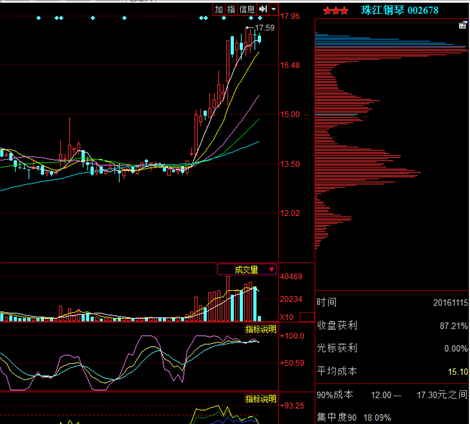Click the 指 indicator toolbar button
The height and width of the screenshot is (424, 470).
pos(231,9)
